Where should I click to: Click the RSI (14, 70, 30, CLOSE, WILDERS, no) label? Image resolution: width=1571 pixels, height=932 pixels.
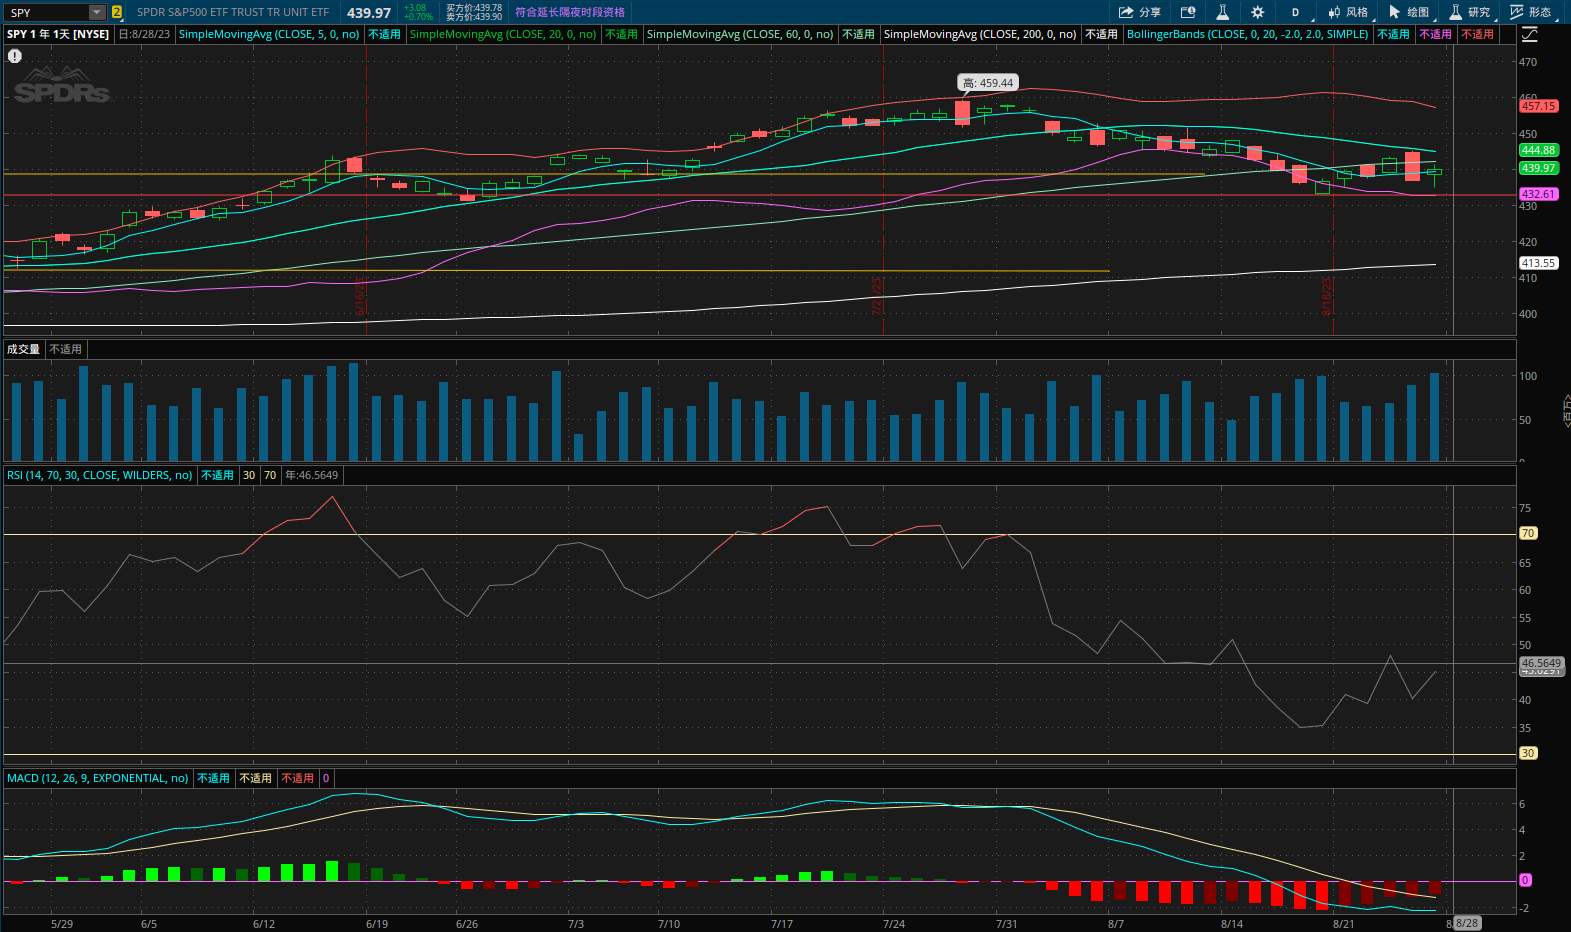pos(99,475)
